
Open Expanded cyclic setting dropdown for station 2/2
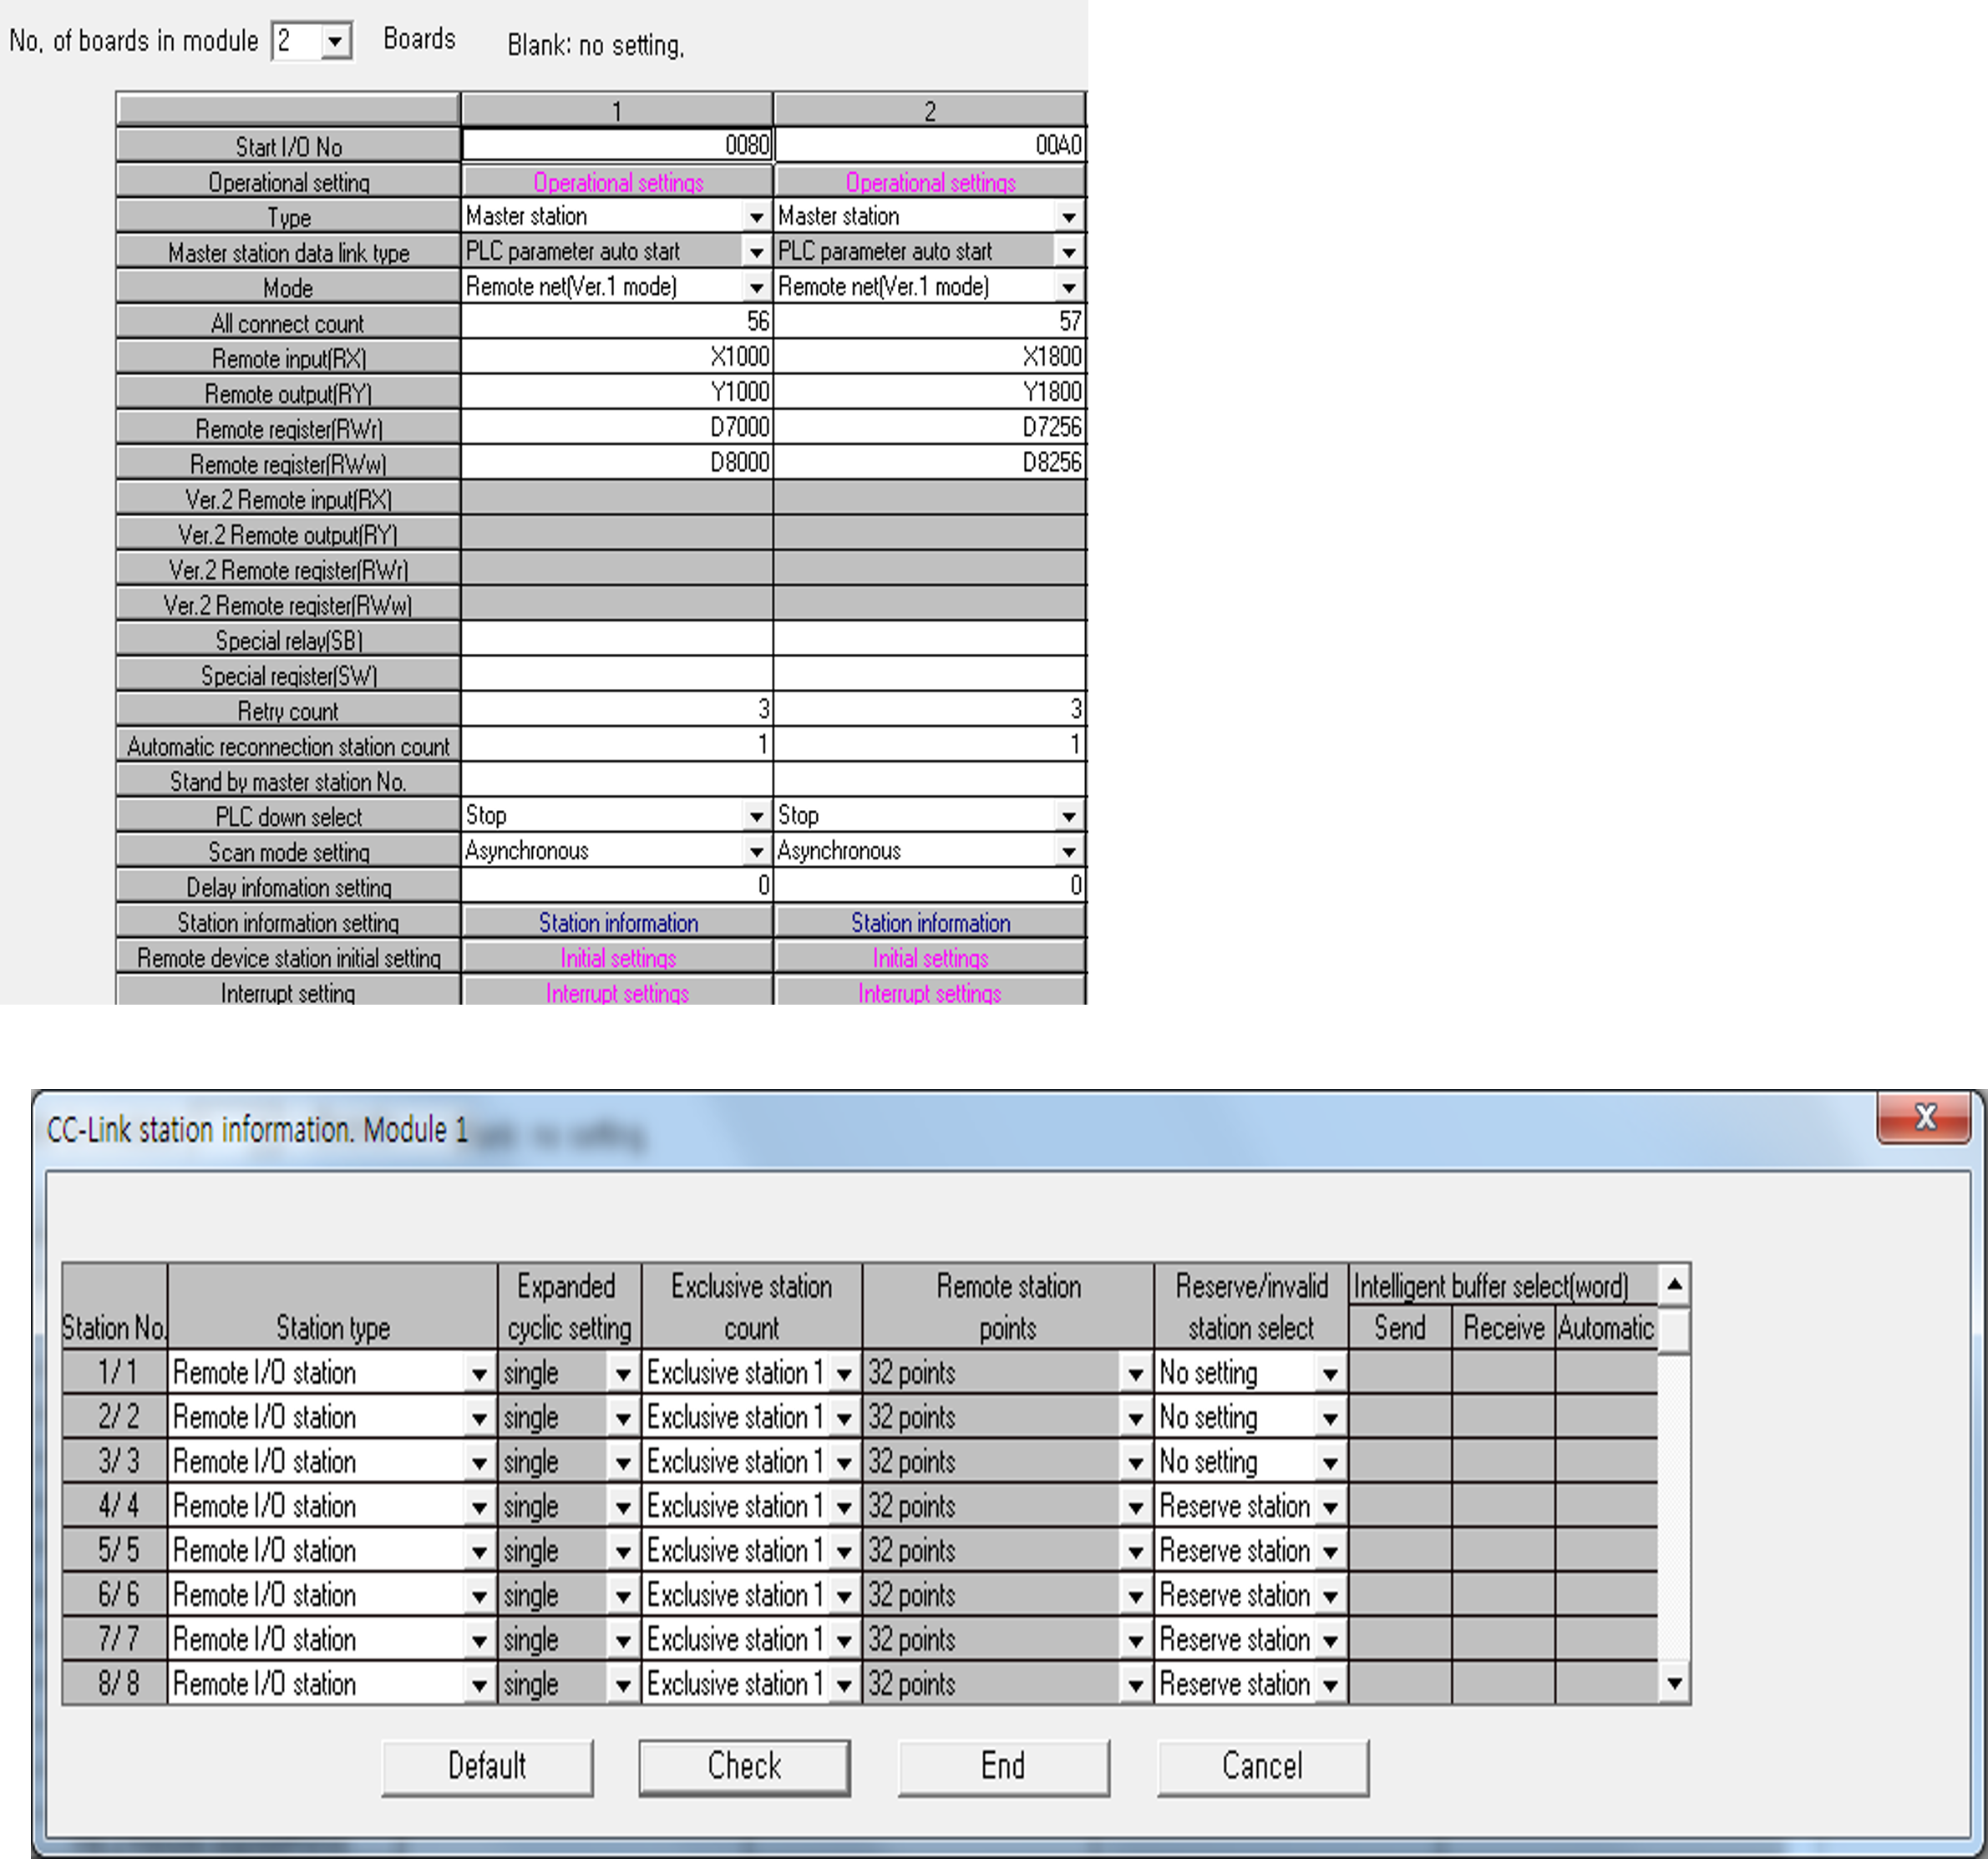pyautogui.click(x=623, y=1418)
